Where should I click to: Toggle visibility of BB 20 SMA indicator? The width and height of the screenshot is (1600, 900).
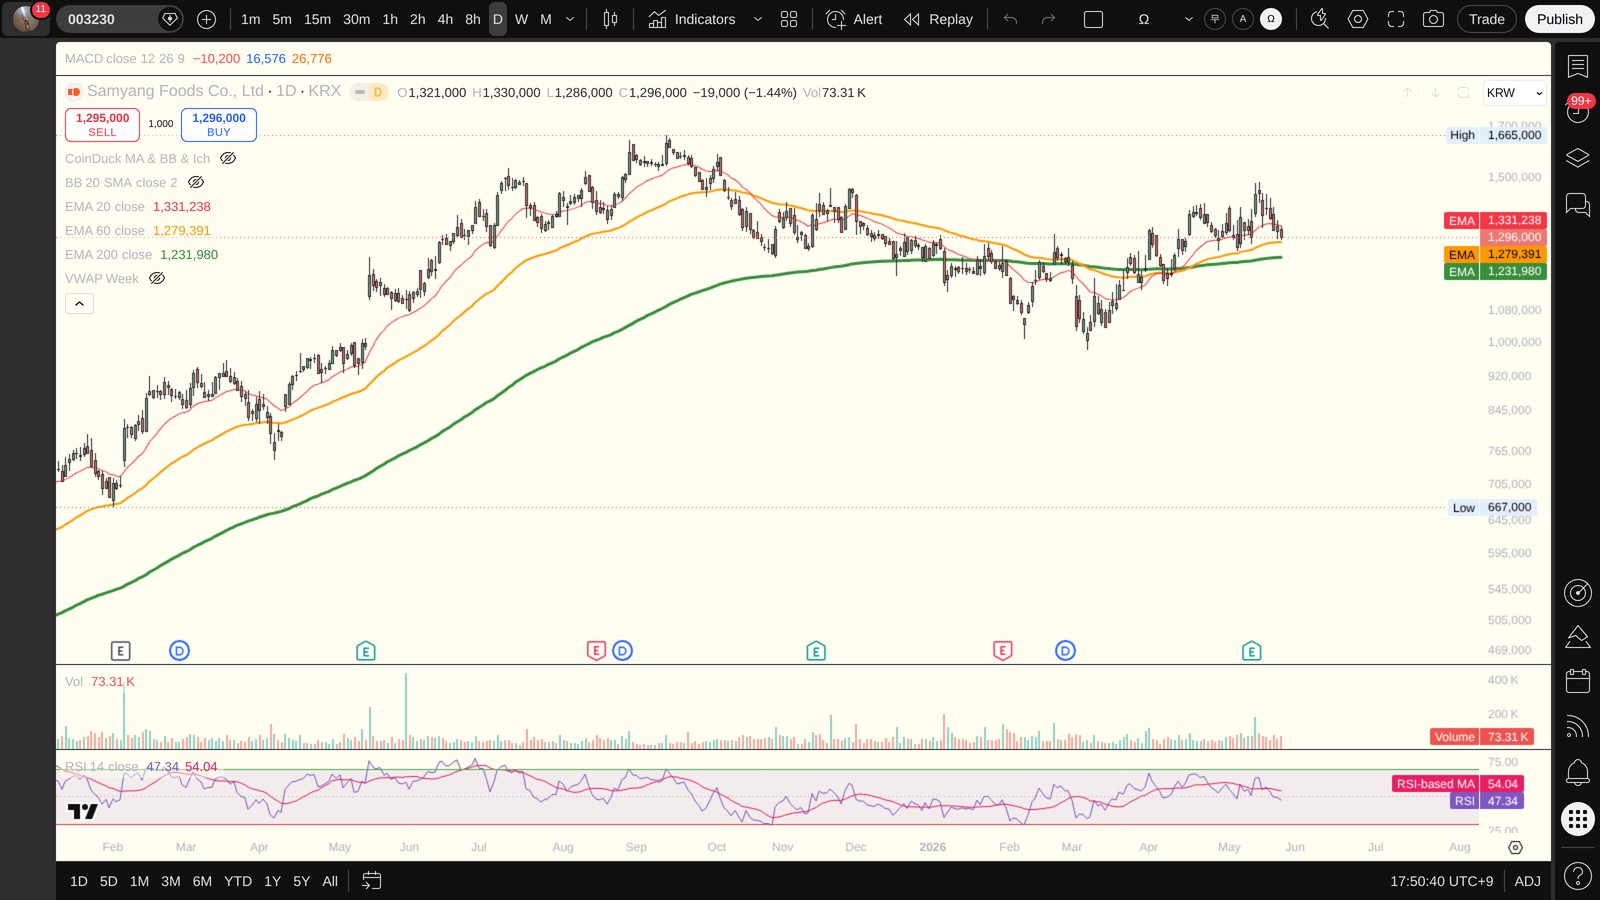click(x=196, y=182)
